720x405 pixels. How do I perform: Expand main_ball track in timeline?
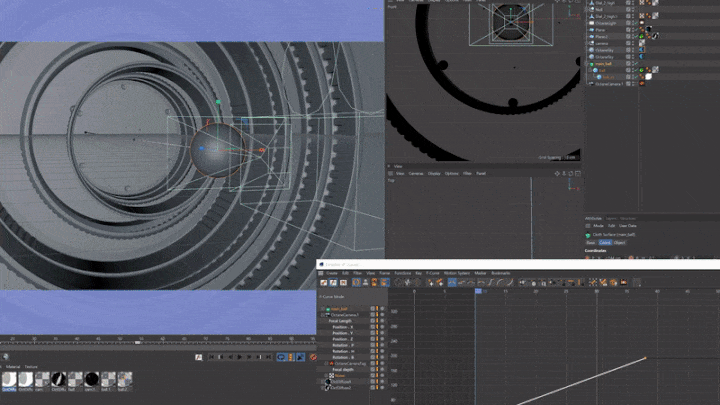click(322, 309)
